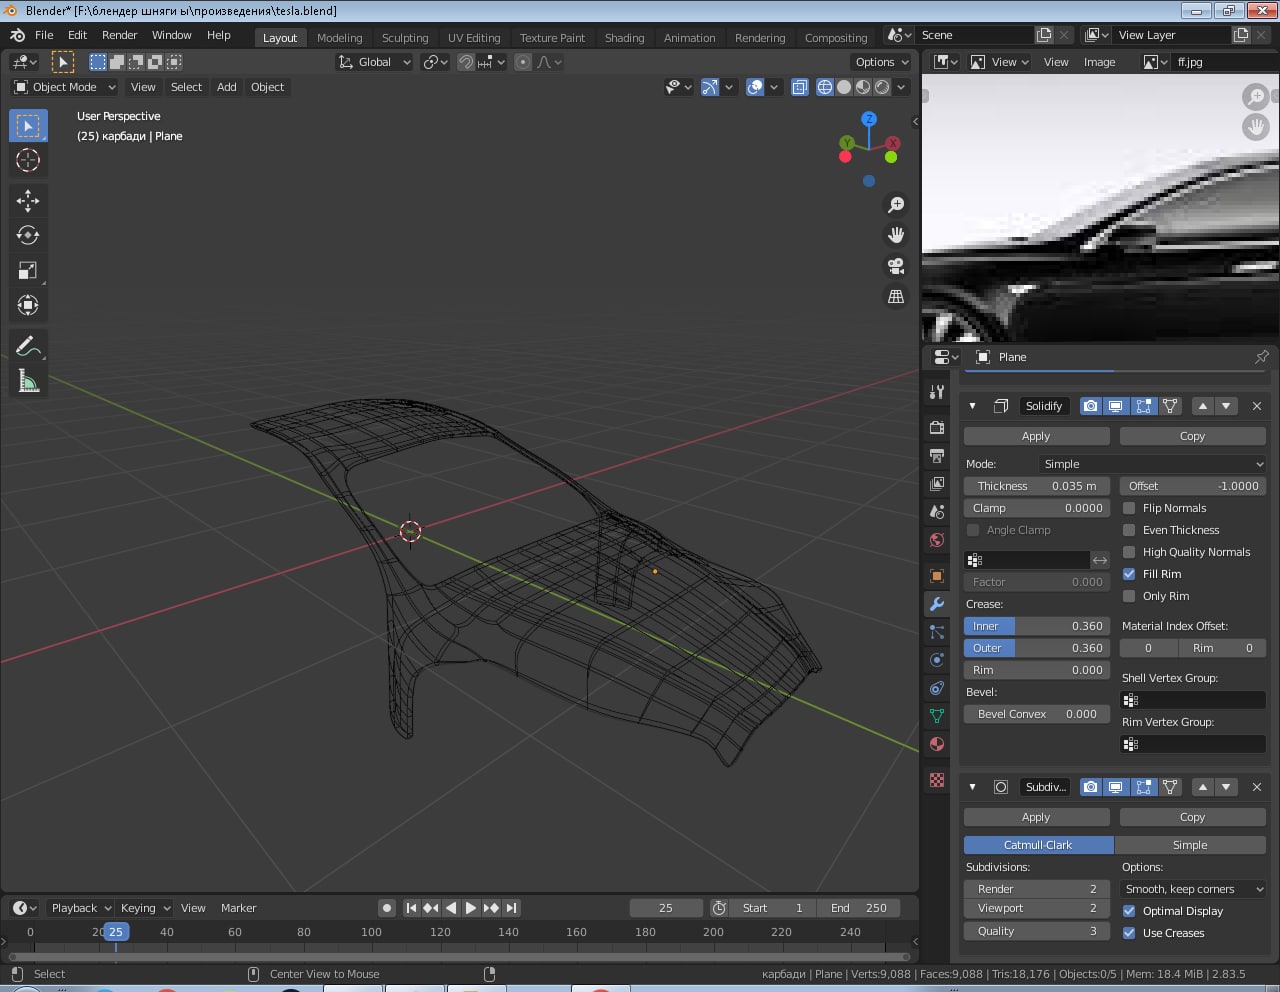Select the Annotate tool
The height and width of the screenshot is (992, 1280).
pyautogui.click(x=28, y=346)
